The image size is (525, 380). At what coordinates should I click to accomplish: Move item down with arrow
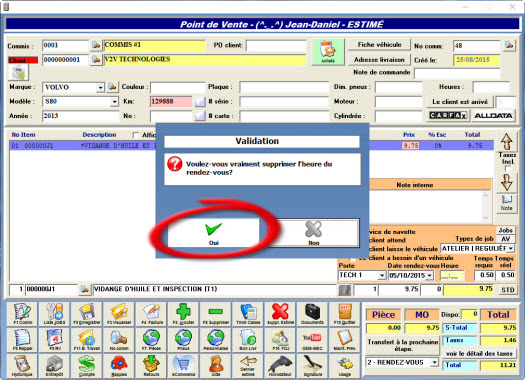(x=507, y=183)
